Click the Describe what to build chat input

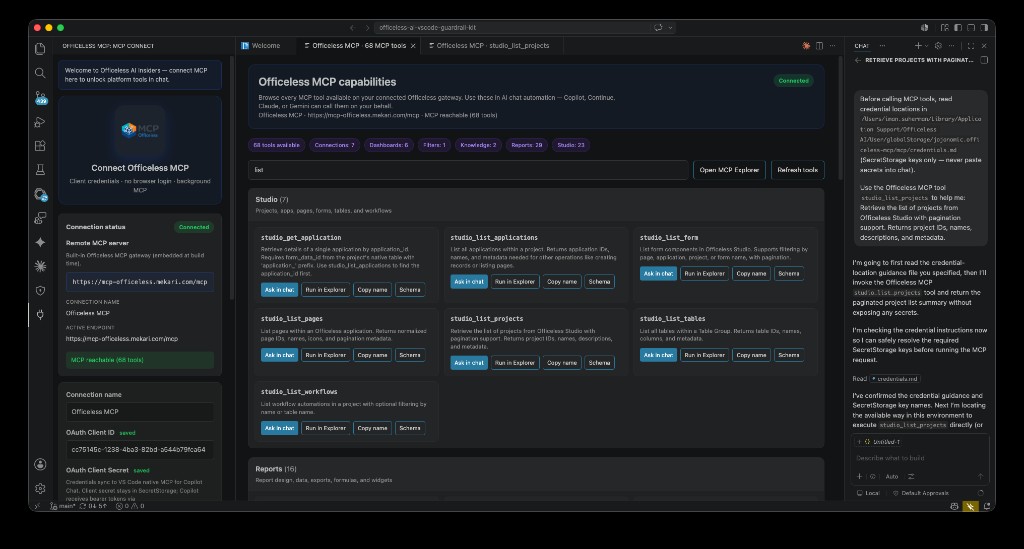[920, 458]
